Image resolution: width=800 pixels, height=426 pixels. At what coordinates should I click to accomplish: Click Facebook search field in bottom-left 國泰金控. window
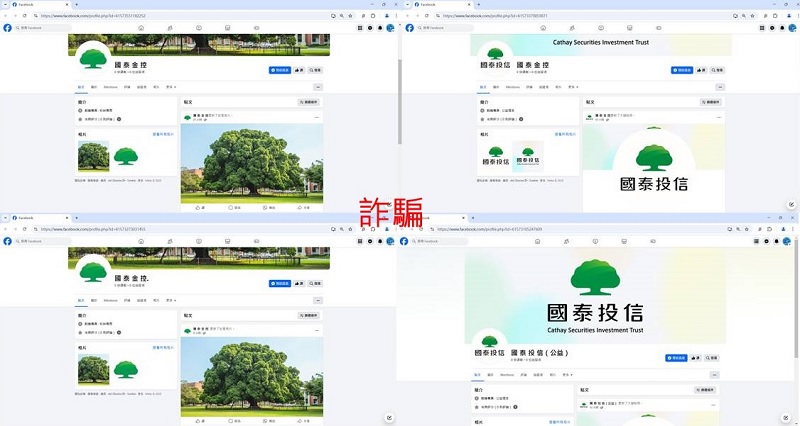coord(42,241)
